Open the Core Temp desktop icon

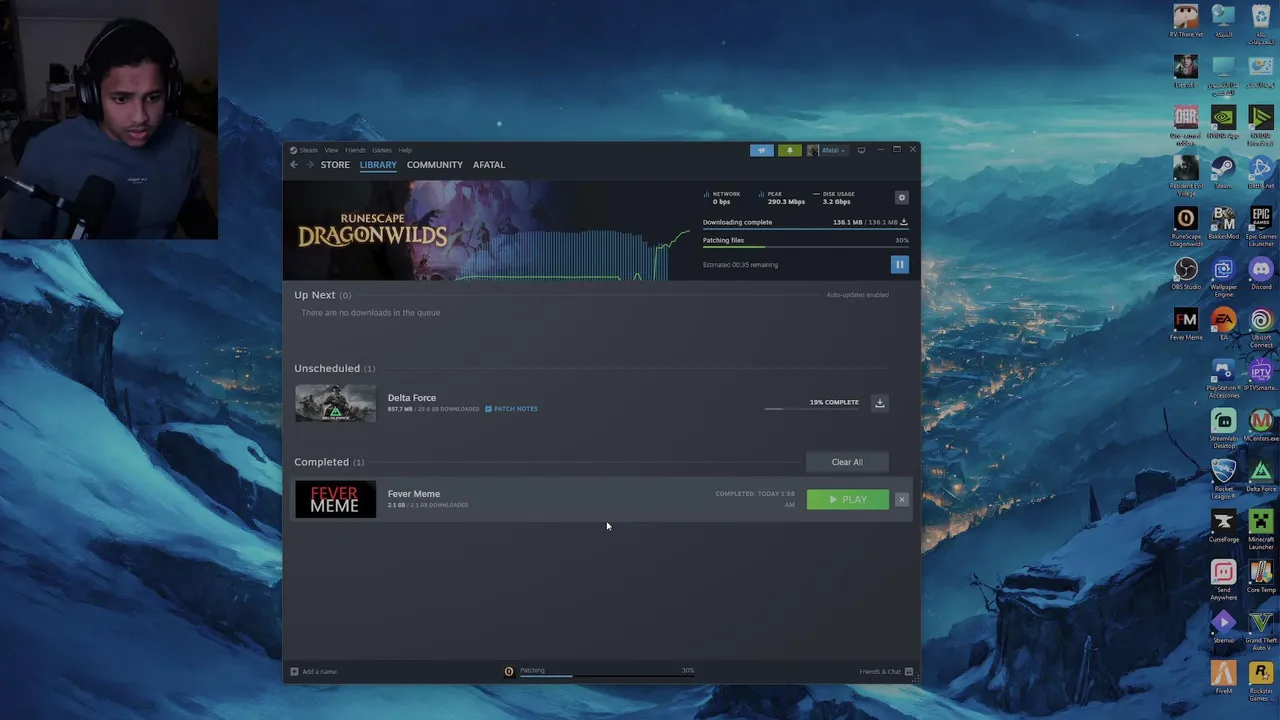point(1261,576)
